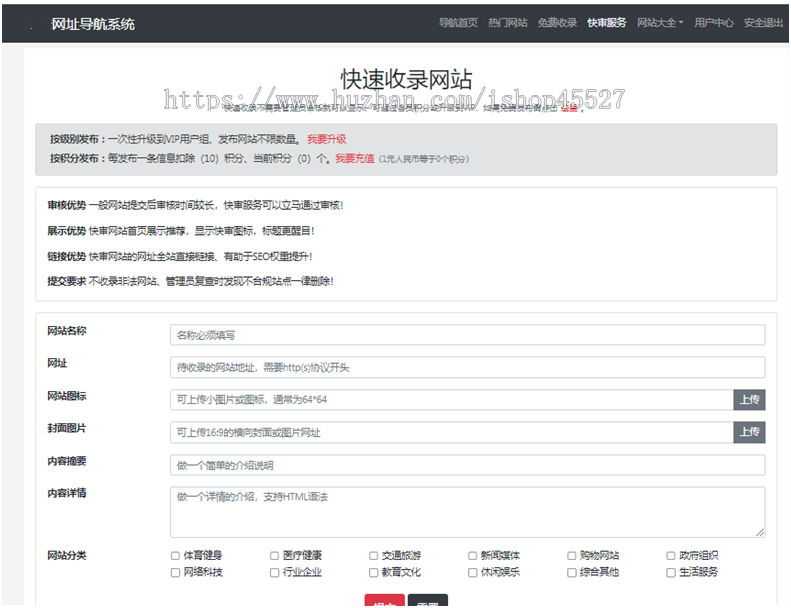The image size is (791, 608).
Task: Click inside the 内容详情 textarea
Action: (467, 512)
